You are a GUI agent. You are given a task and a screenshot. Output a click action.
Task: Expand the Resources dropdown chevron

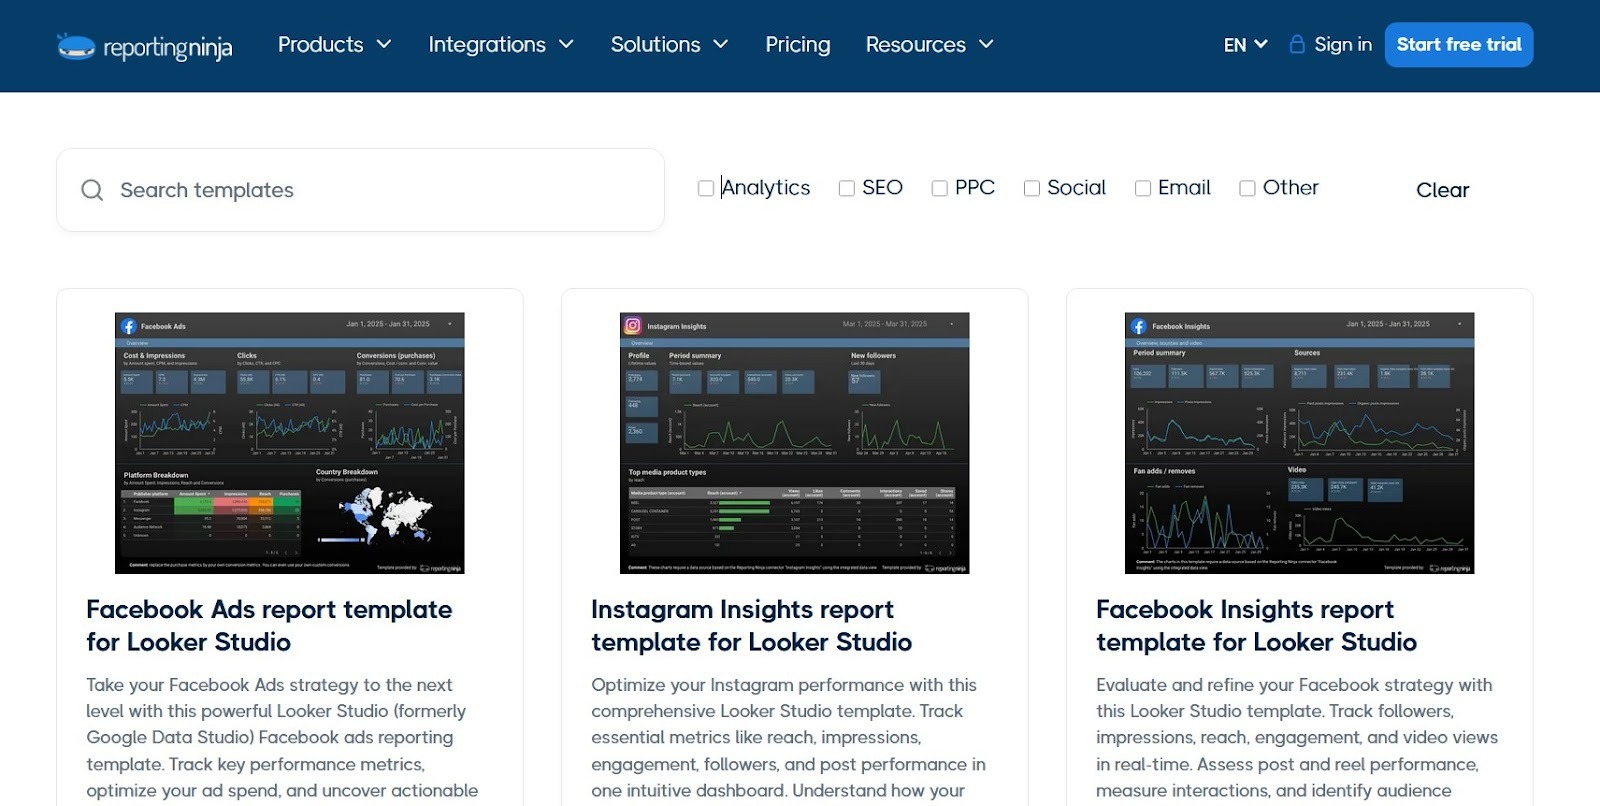(986, 45)
